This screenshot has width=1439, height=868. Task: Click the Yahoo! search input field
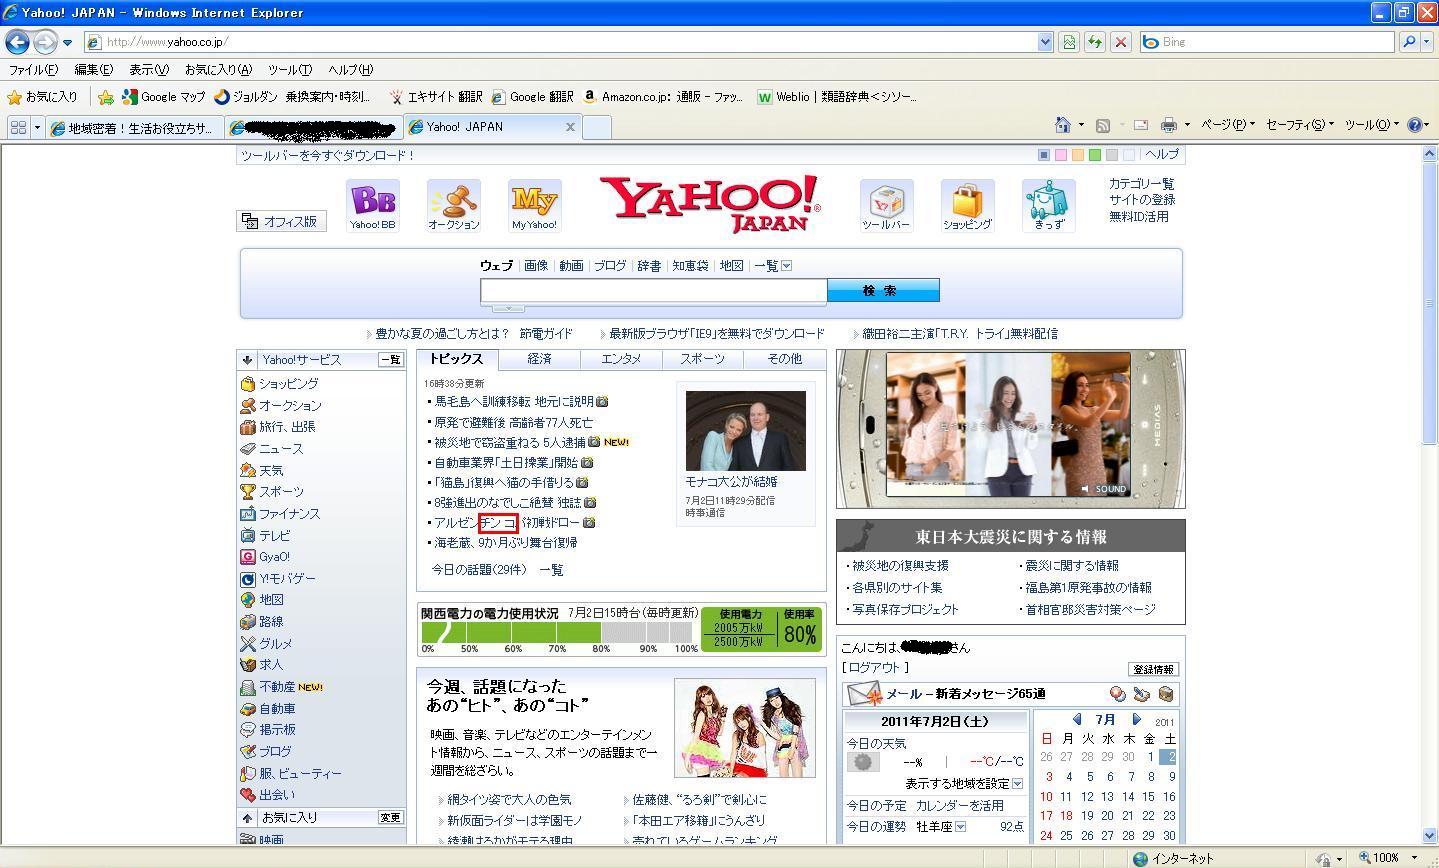click(x=654, y=290)
